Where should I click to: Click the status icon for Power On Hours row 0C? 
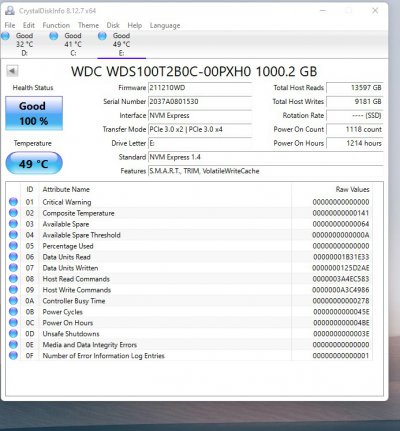pos(13,323)
